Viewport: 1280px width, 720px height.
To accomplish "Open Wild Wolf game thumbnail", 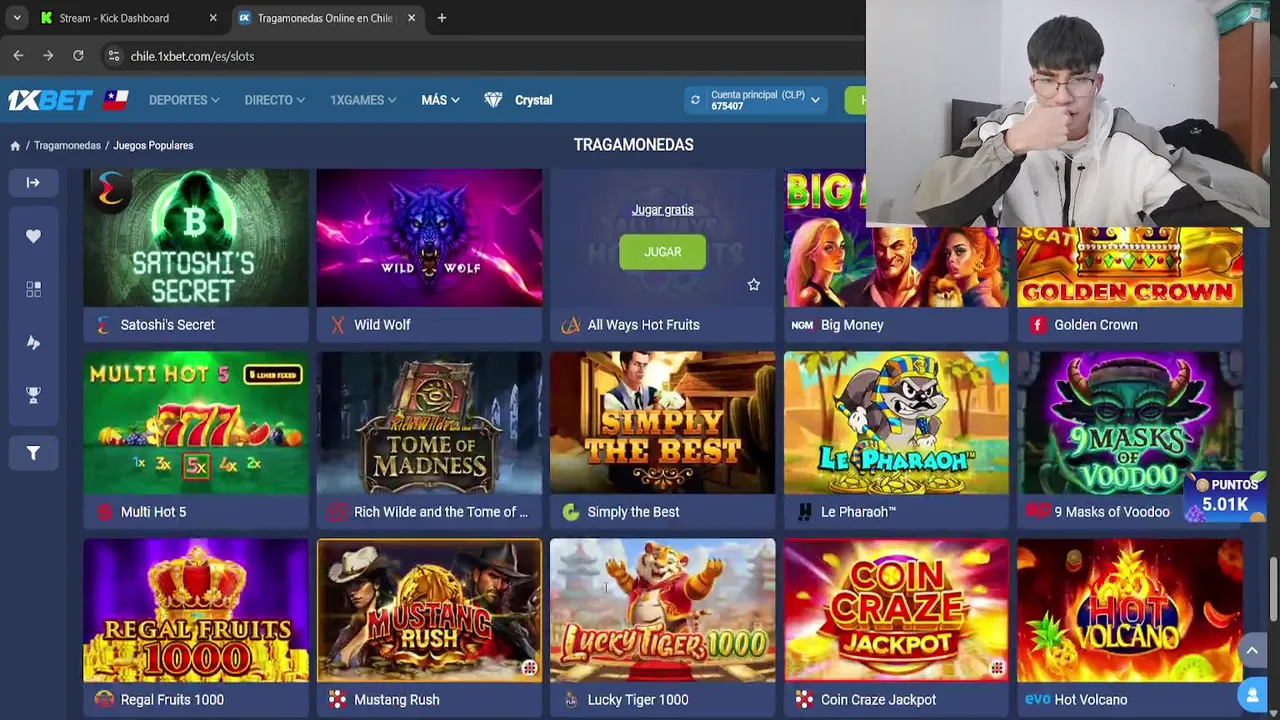I will 429,238.
